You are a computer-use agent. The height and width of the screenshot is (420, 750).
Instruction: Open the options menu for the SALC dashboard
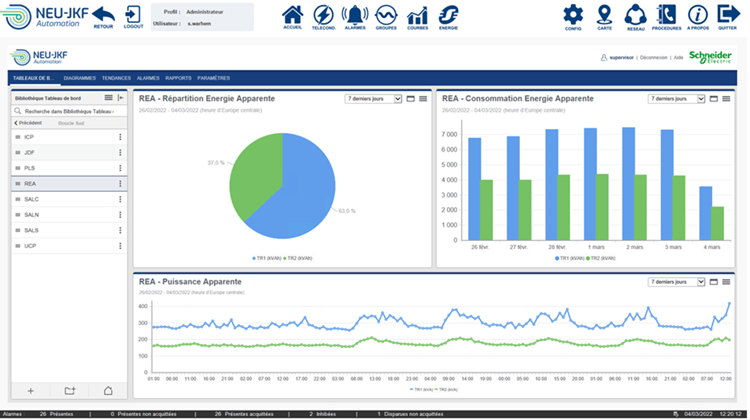pyautogui.click(x=120, y=199)
